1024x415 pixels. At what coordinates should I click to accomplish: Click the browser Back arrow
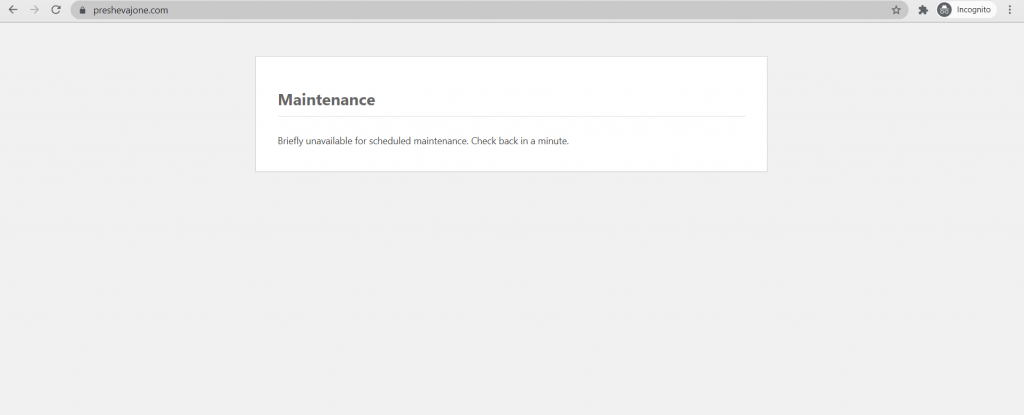(x=13, y=10)
